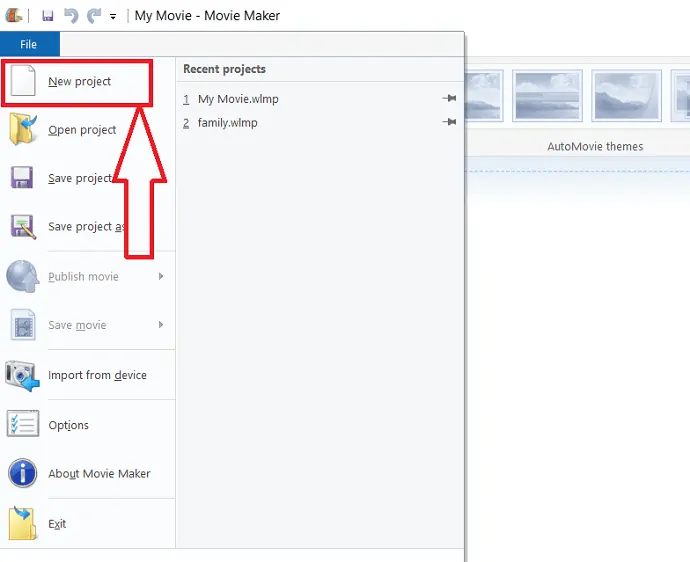Click the folder icon for Open project
The width and height of the screenshot is (690, 562).
tap(22, 129)
